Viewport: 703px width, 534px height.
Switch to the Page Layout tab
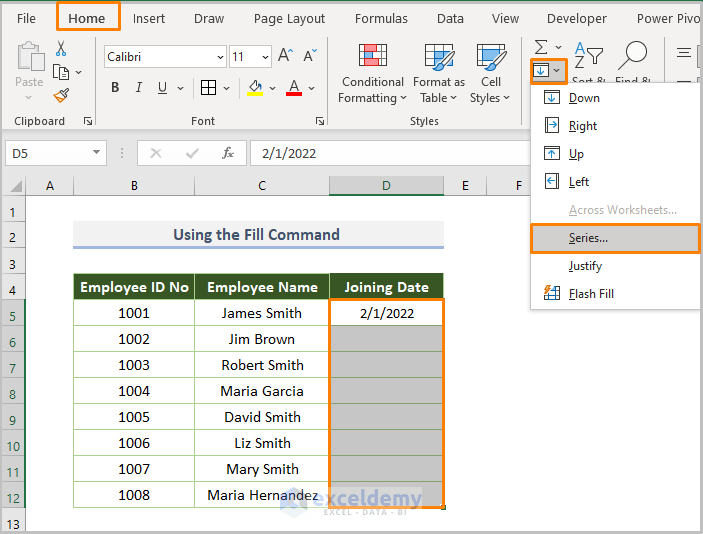[x=289, y=18]
